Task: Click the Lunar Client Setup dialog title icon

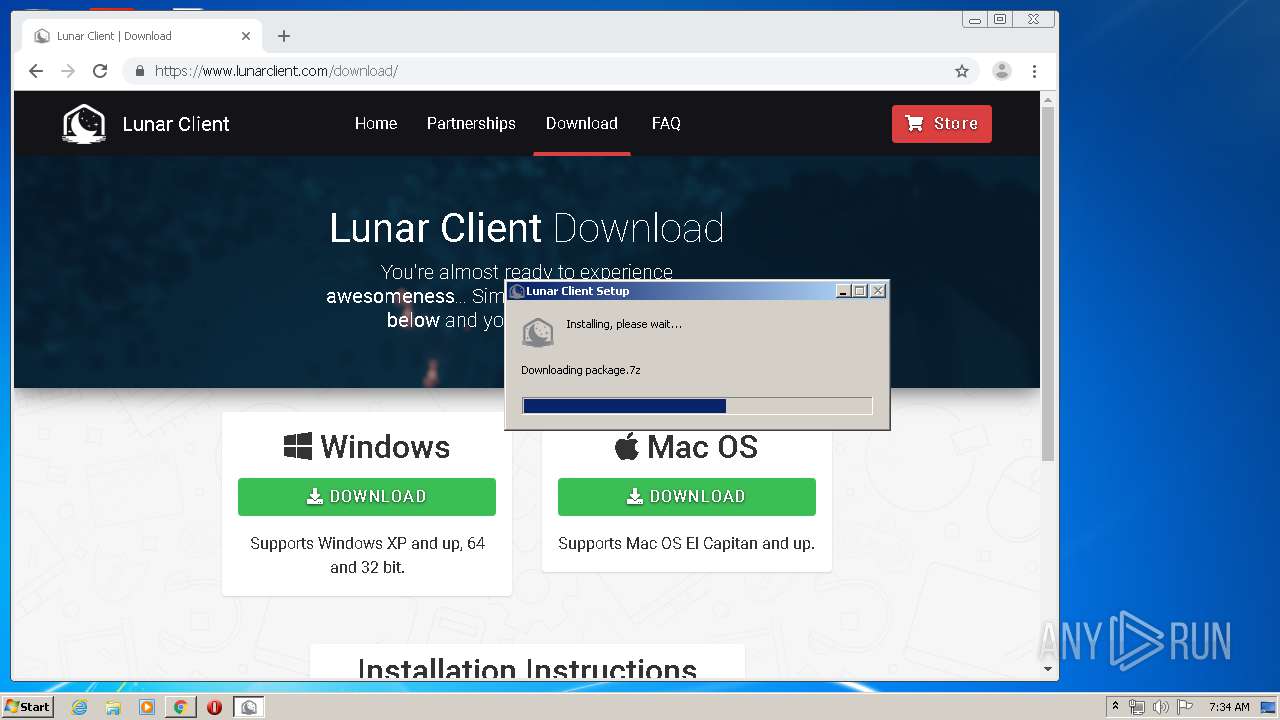Action: pos(517,291)
